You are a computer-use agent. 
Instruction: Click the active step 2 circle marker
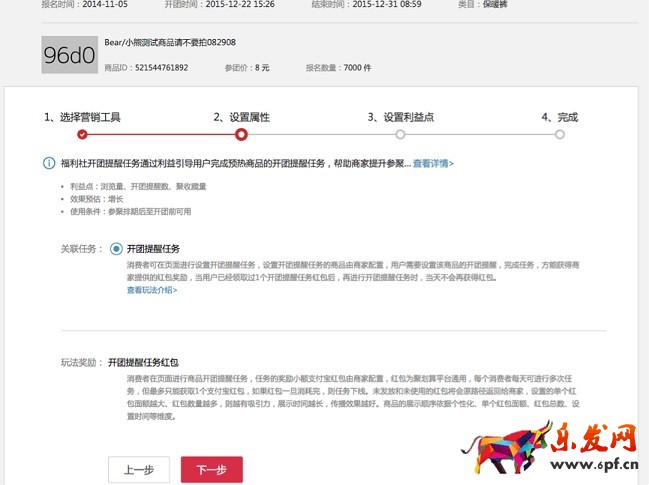tap(241, 134)
